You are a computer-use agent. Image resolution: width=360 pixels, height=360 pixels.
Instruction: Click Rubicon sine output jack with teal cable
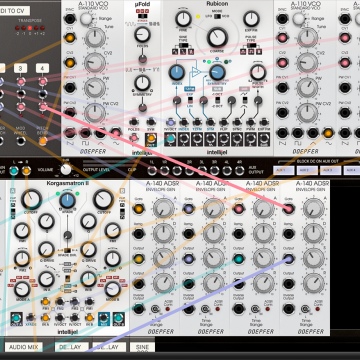(x=170, y=138)
